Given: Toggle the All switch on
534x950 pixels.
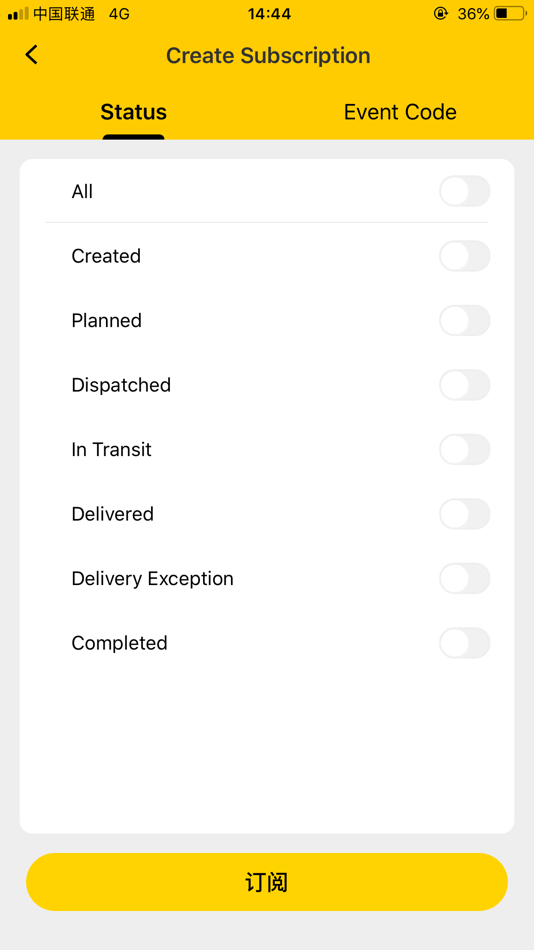Looking at the screenshot, I should tap(465, 191).
